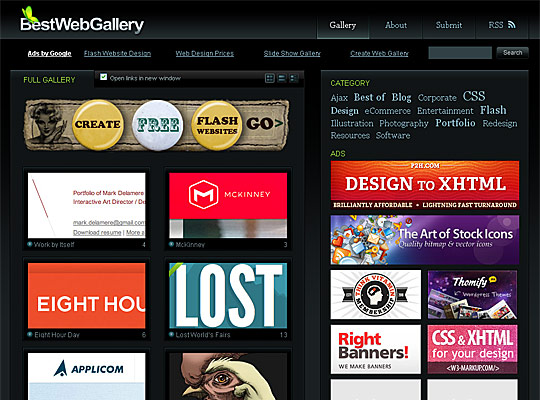Select the eCommerce category
The height and width of the screenshot is (400, 540).
click(388, 111)
